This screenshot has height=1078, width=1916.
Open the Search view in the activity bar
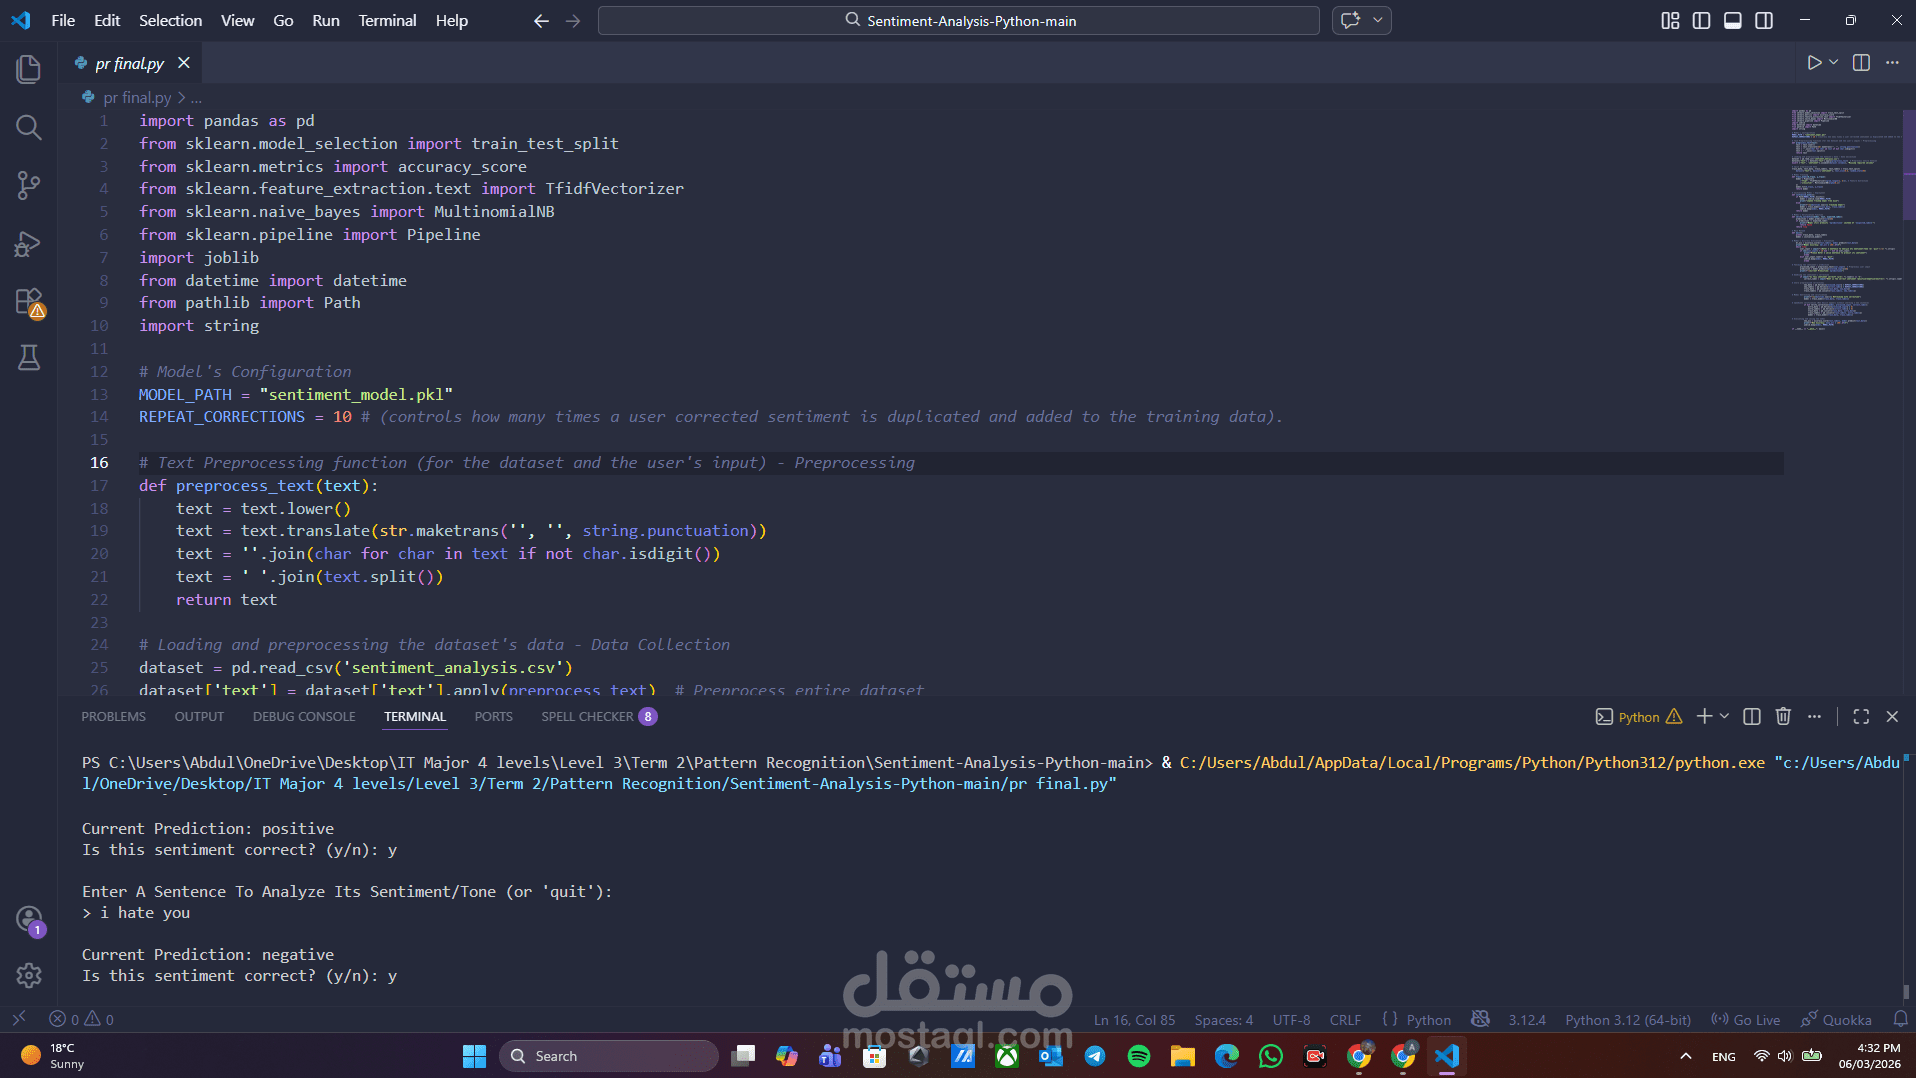pyautogui.click(x=29, y=127)
